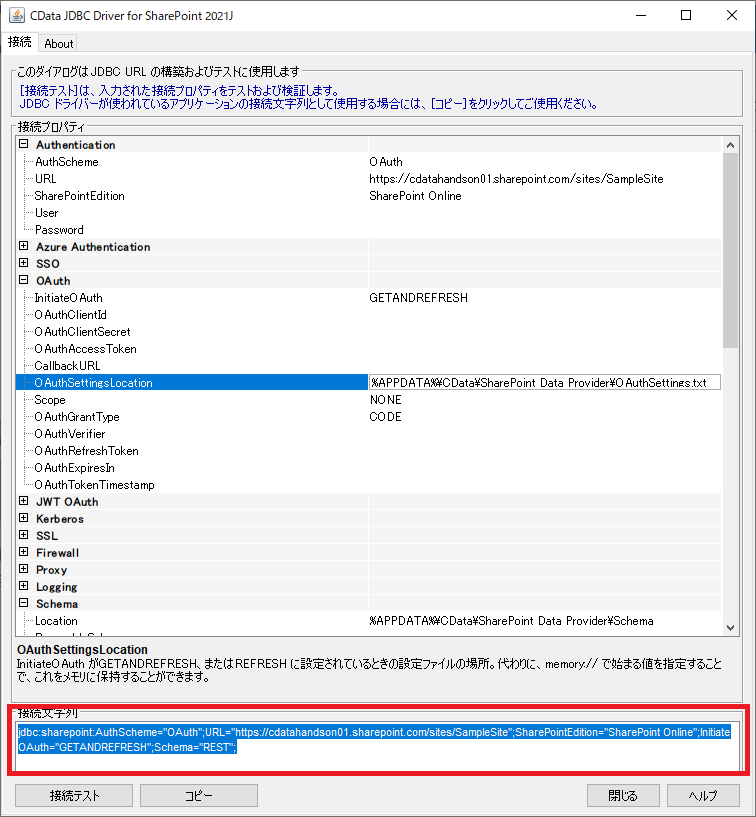Select the SharePointEdition property
Viewport: 756px width, 817px height.
[x=79, y=196]
